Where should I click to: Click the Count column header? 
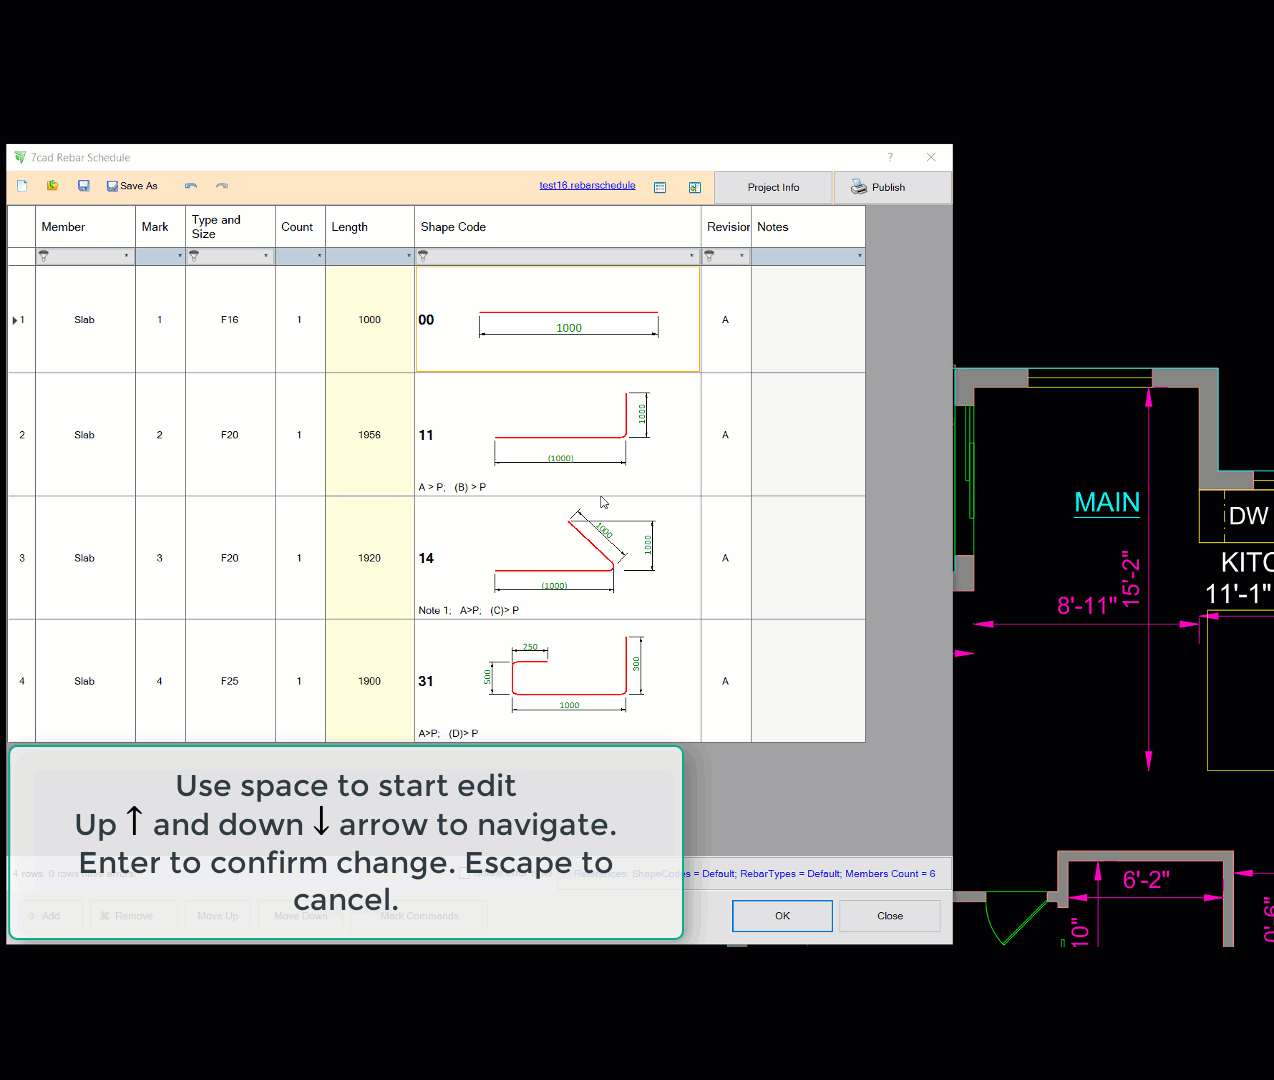(300, 227)
